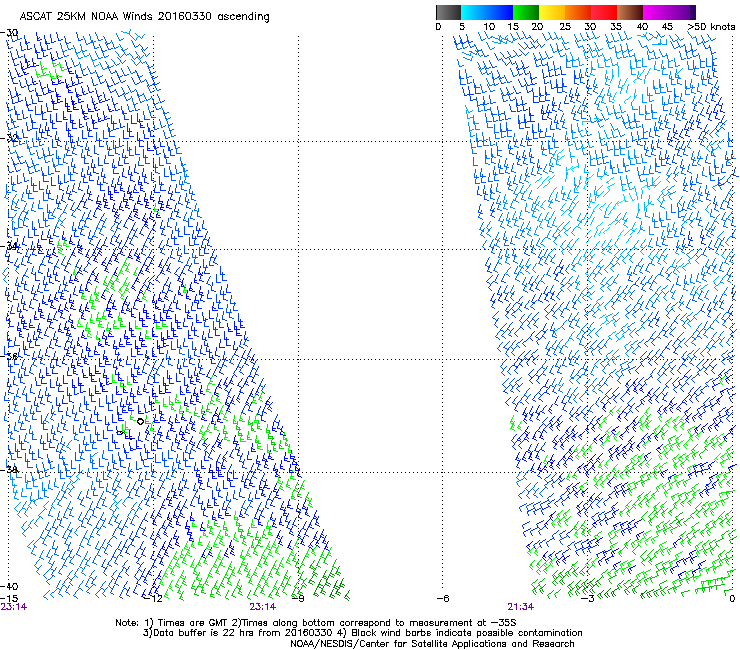Click the '-38' latitude axis label

pyautogui.click(x=9, y=469)
